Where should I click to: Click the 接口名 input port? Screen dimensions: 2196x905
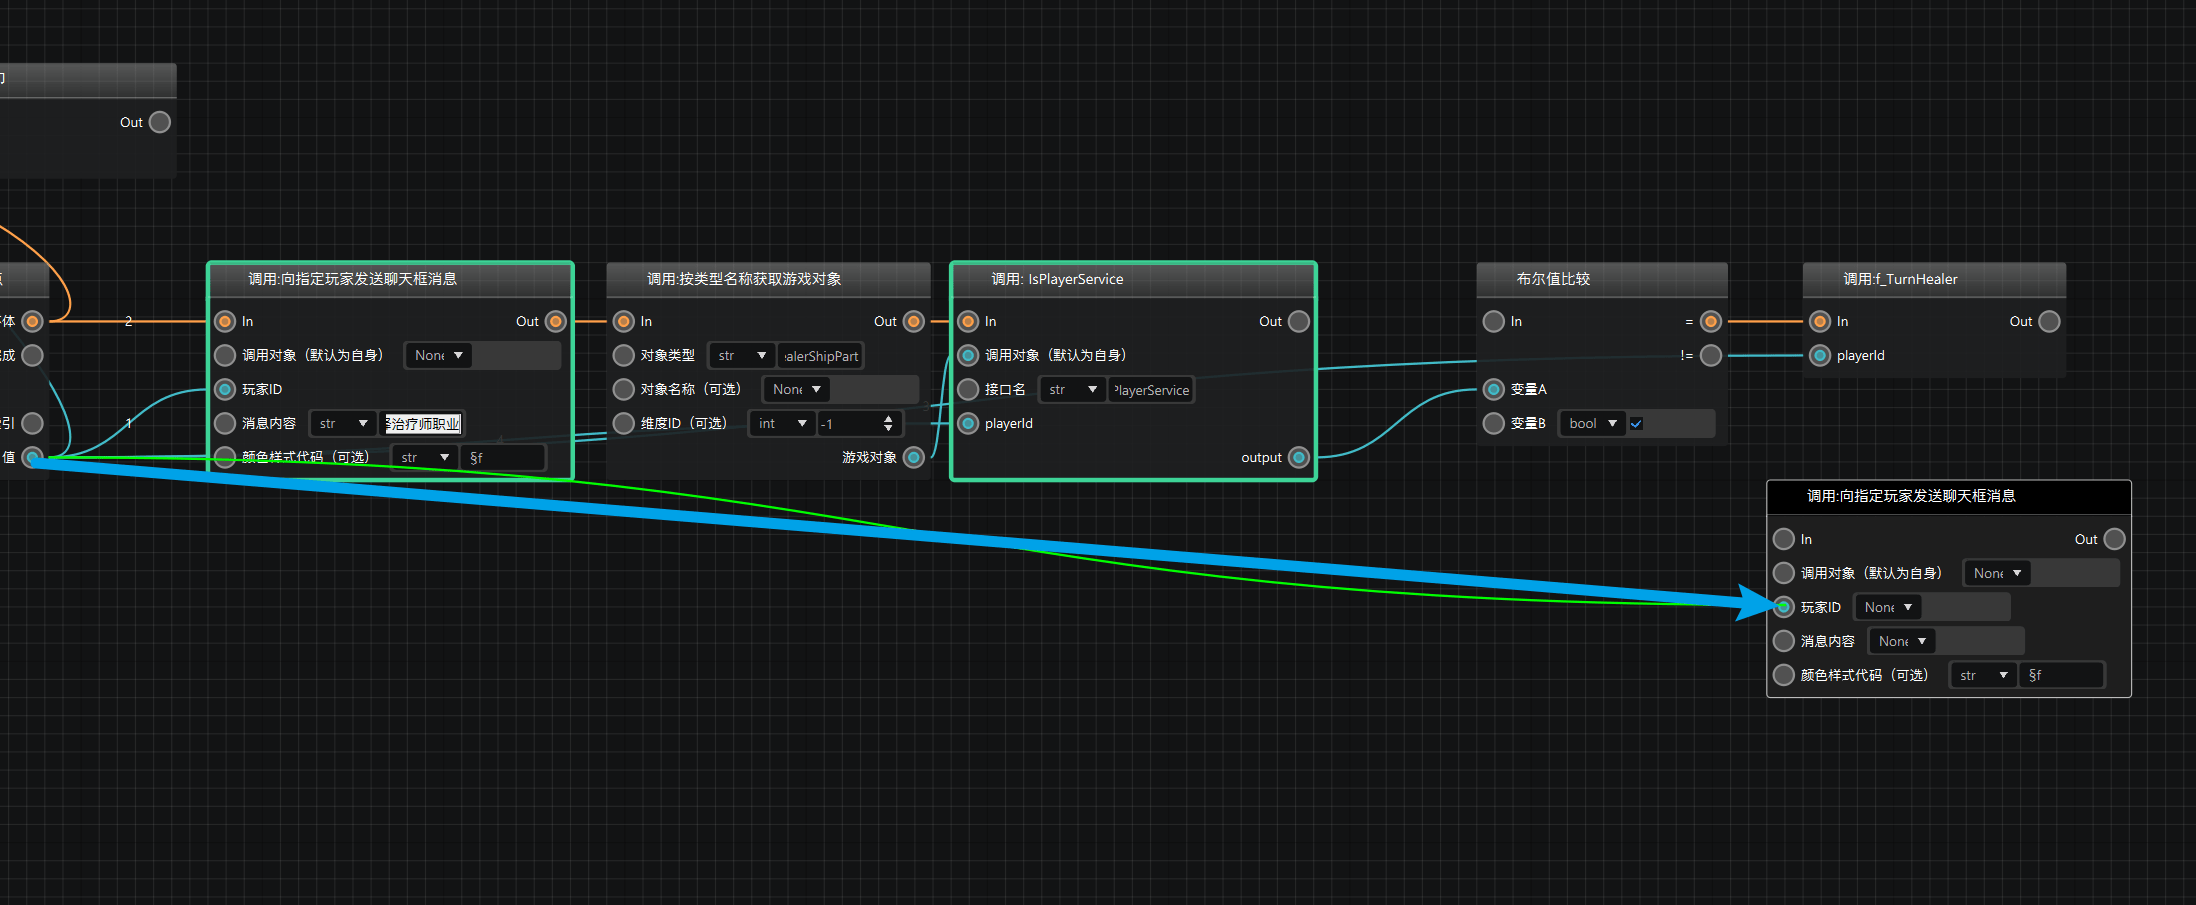point(968,389)
